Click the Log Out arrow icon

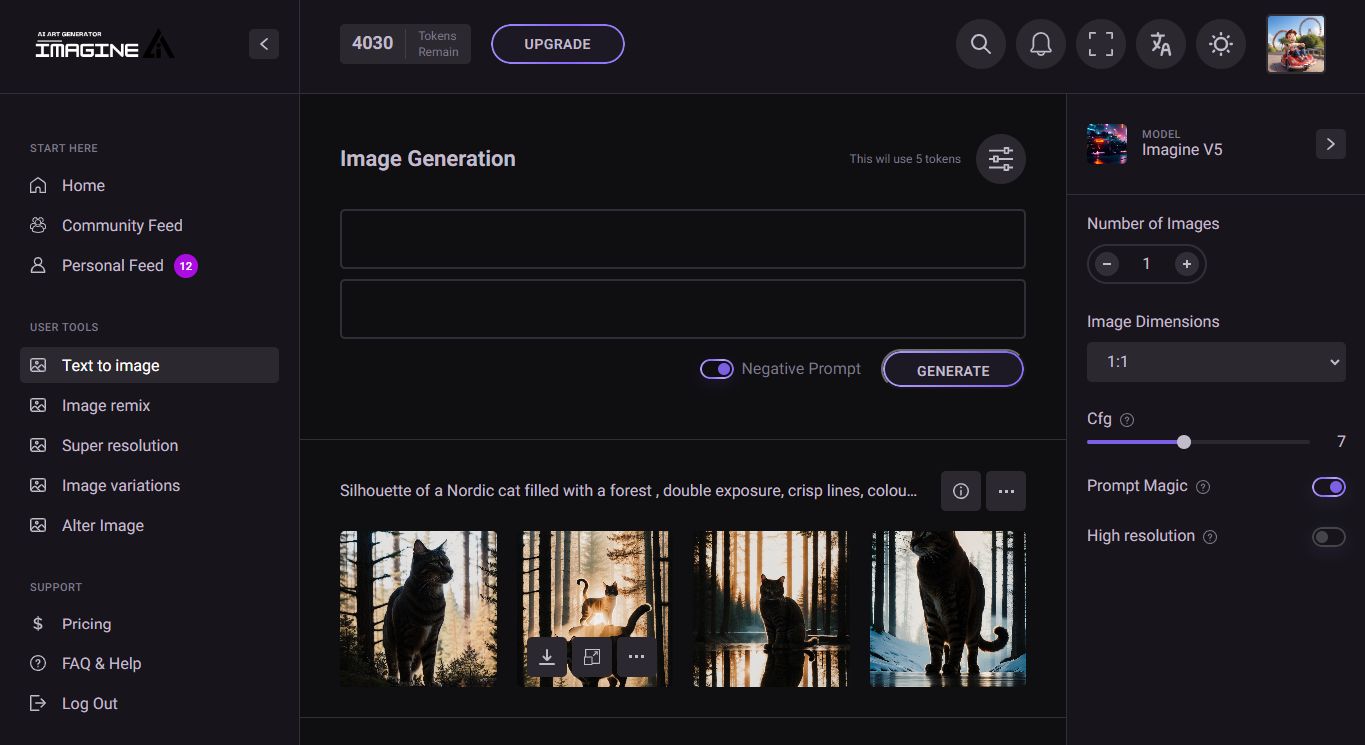38,703
